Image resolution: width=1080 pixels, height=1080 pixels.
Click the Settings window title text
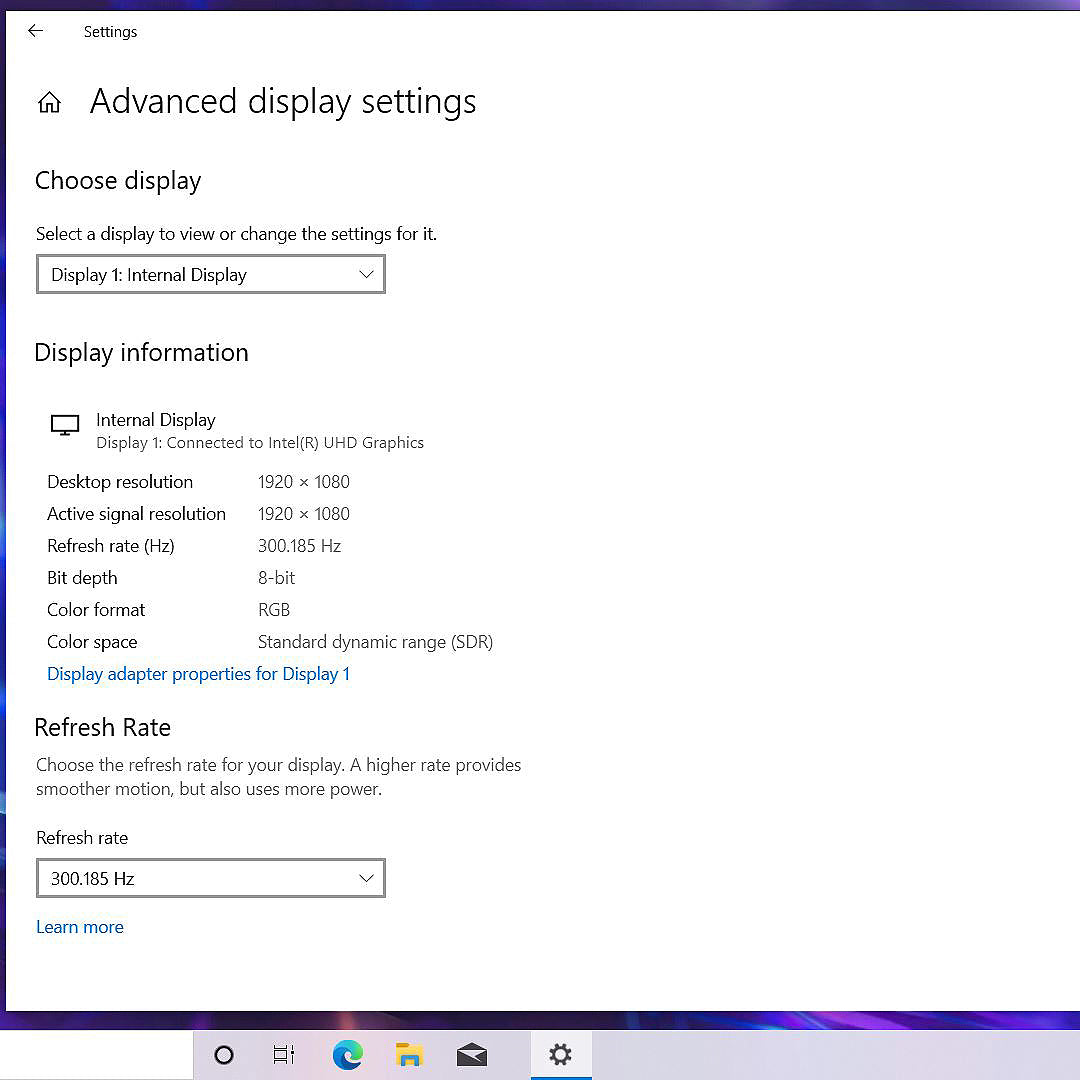[x=110, y=32]
